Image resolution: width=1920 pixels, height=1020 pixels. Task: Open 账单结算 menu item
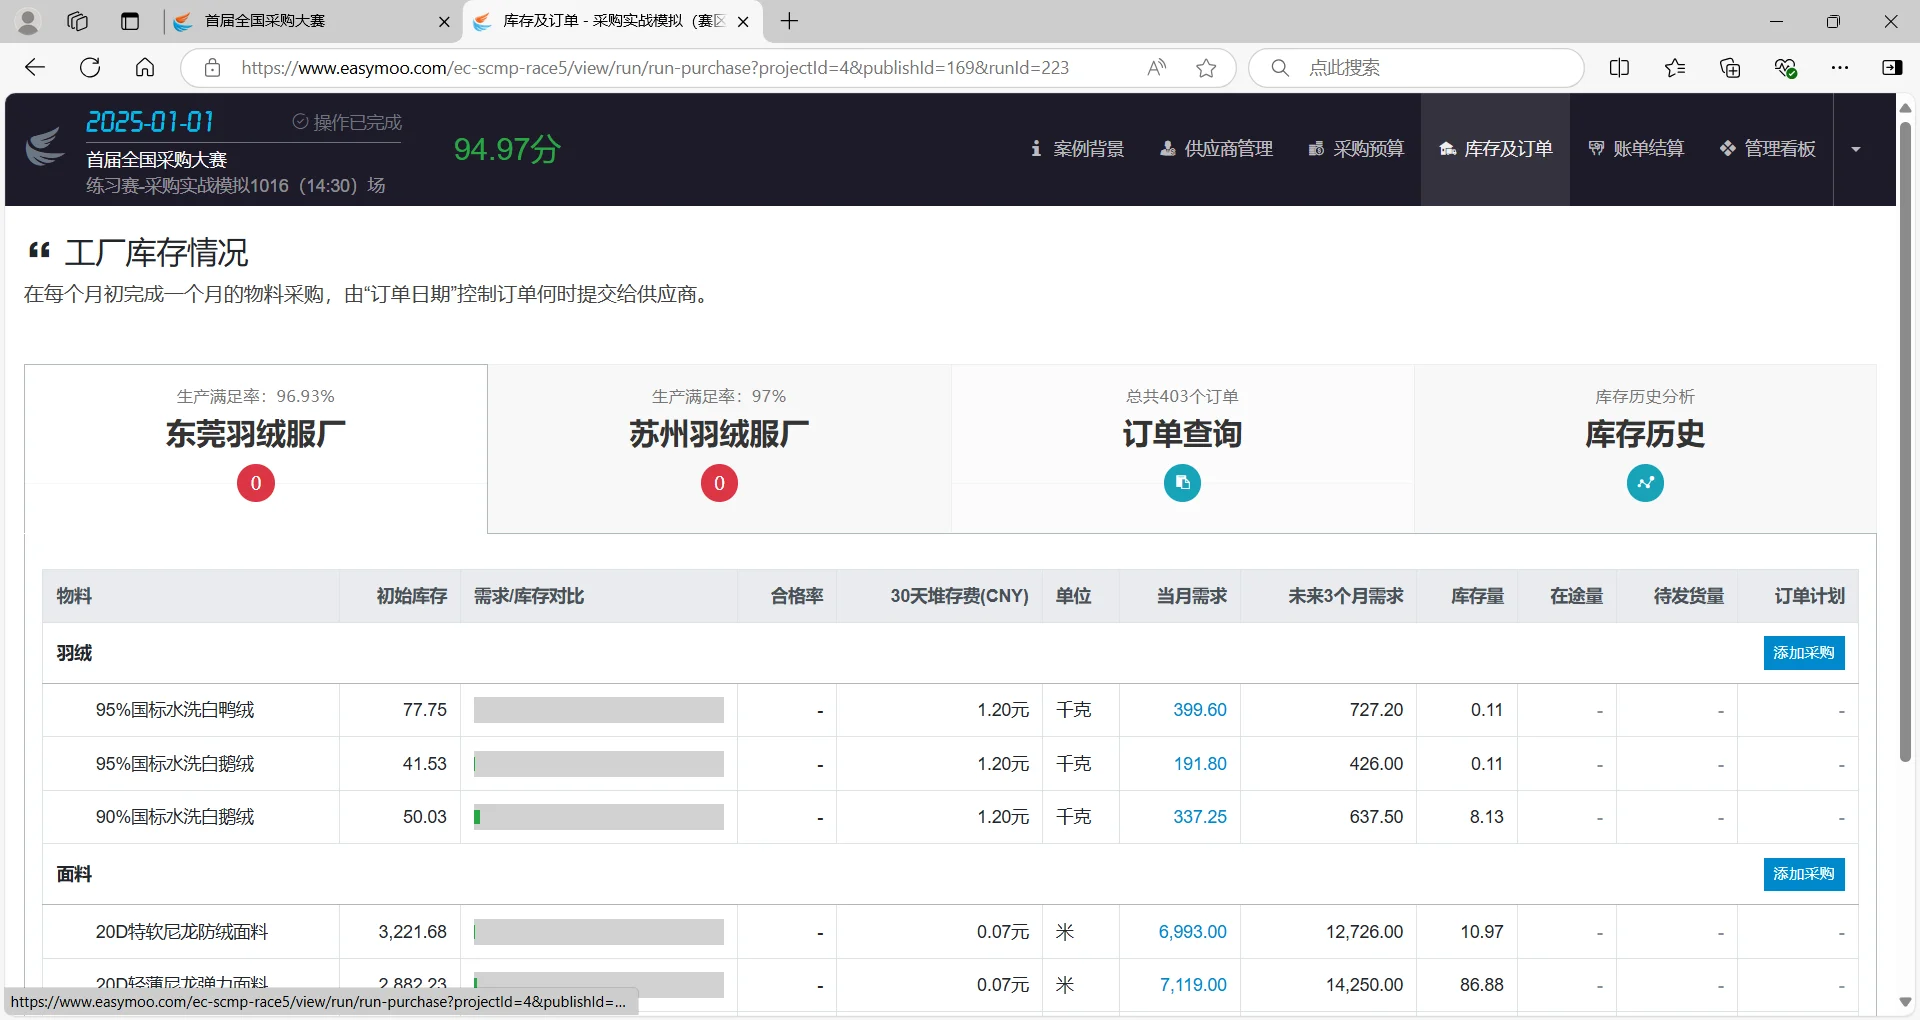coord(1636,149)
